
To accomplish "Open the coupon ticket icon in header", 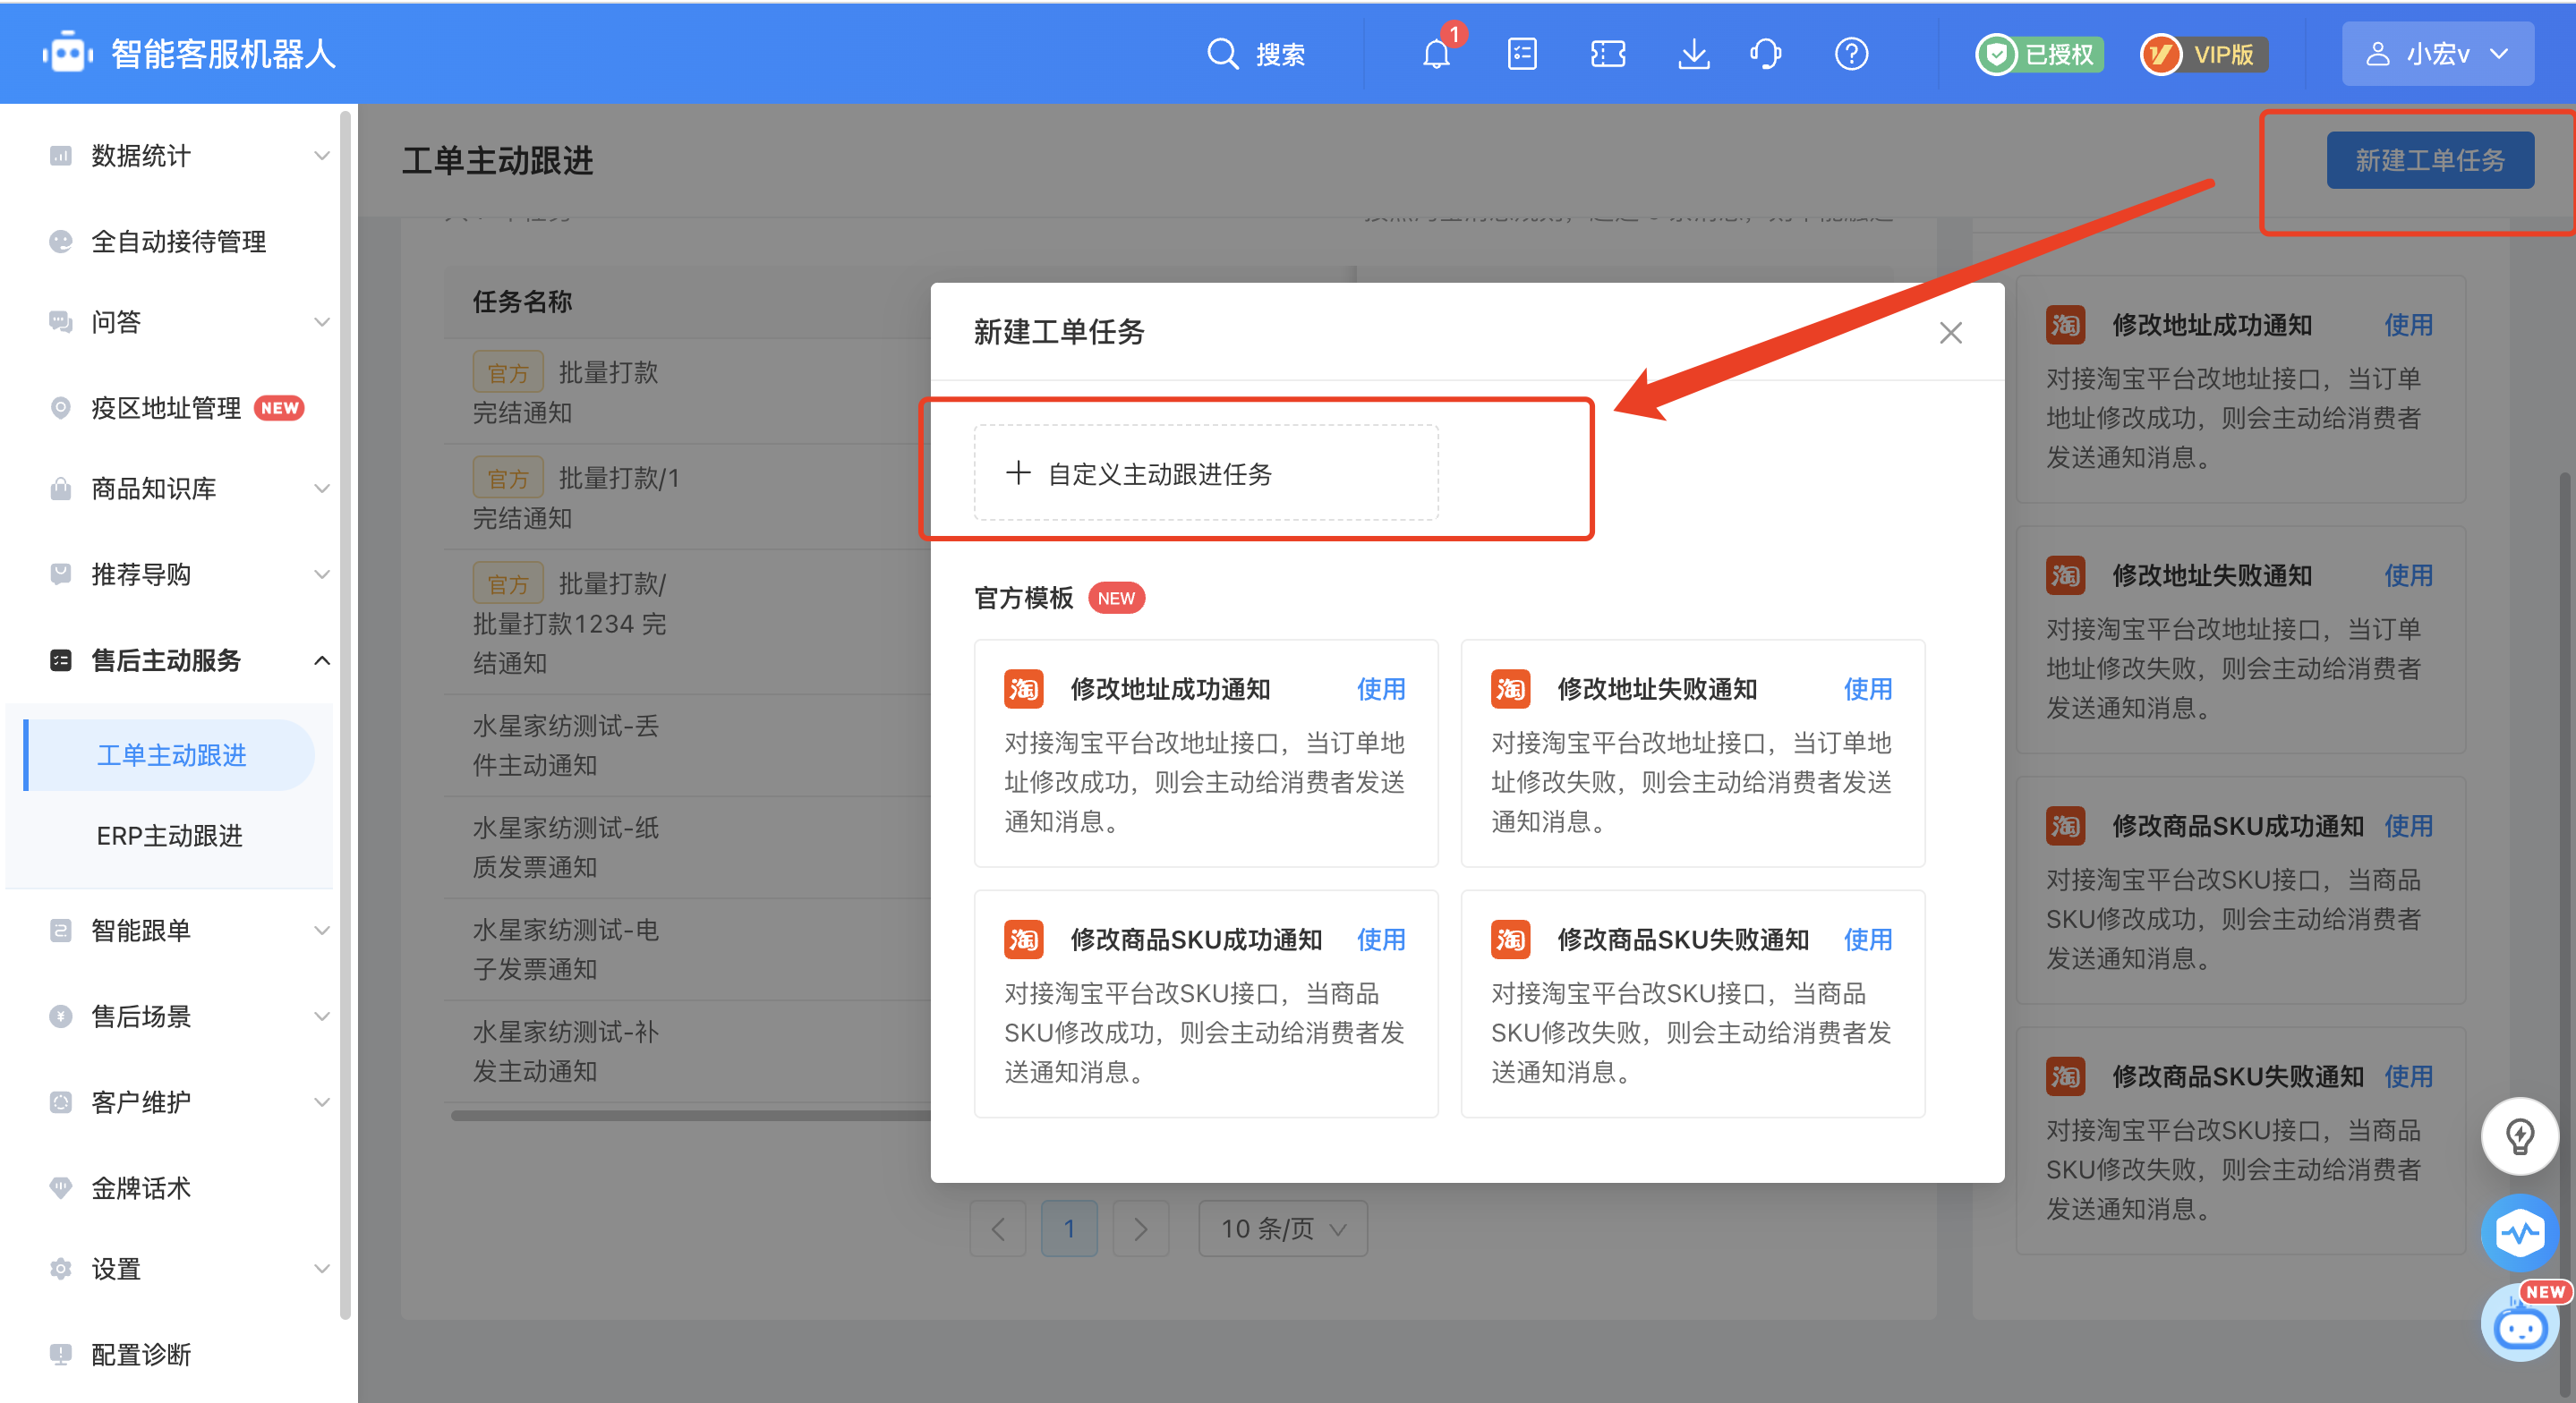I will point(1608,54).
